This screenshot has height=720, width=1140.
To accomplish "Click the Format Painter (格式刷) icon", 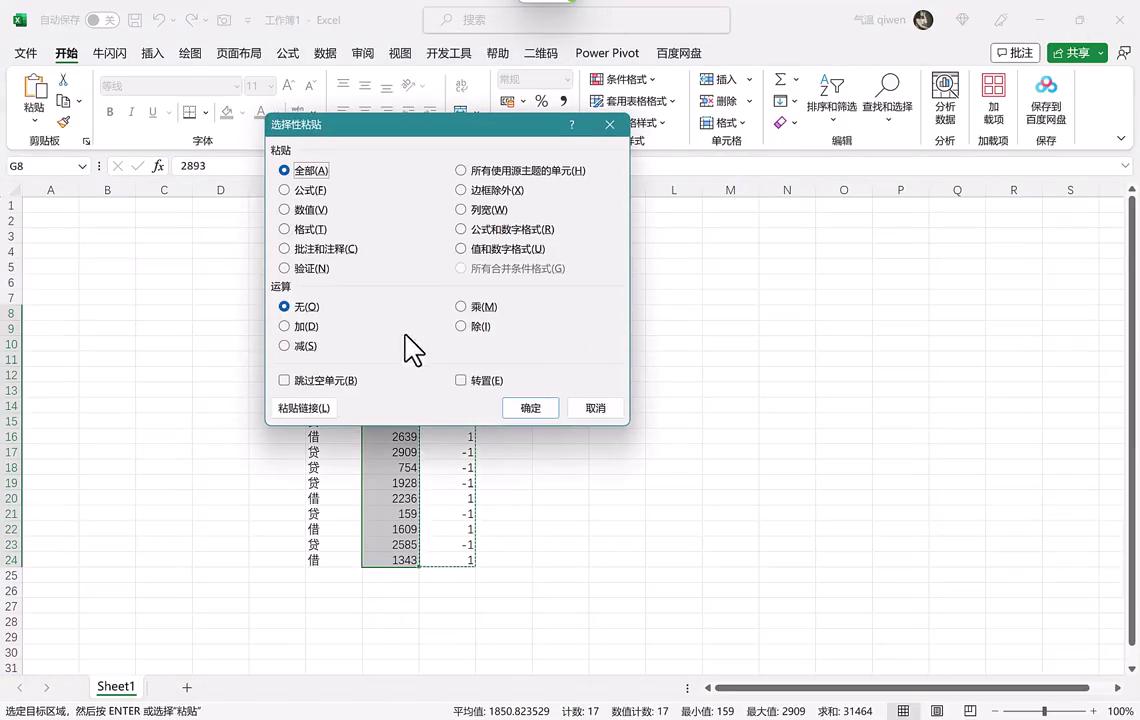I will coord(62,122).
